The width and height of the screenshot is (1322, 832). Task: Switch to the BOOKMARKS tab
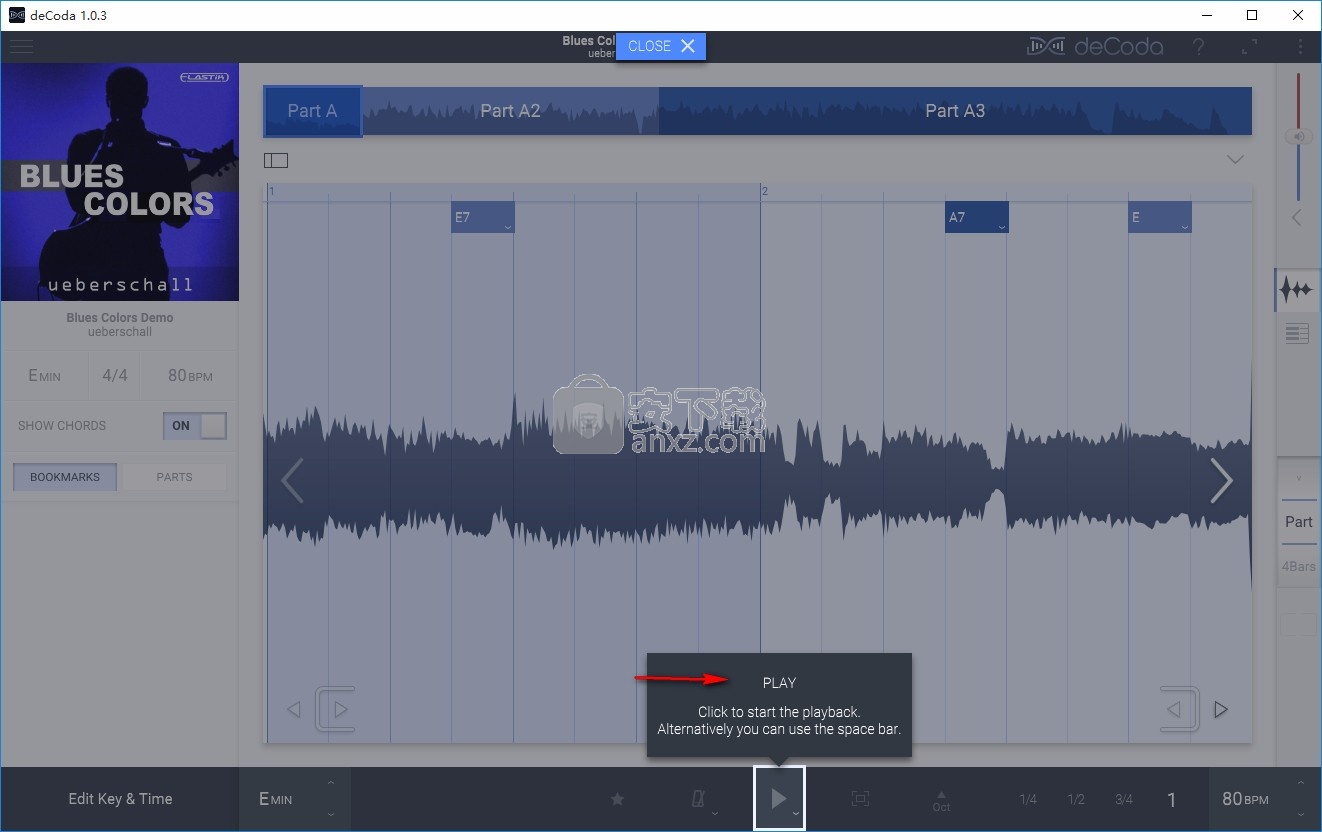65,477
